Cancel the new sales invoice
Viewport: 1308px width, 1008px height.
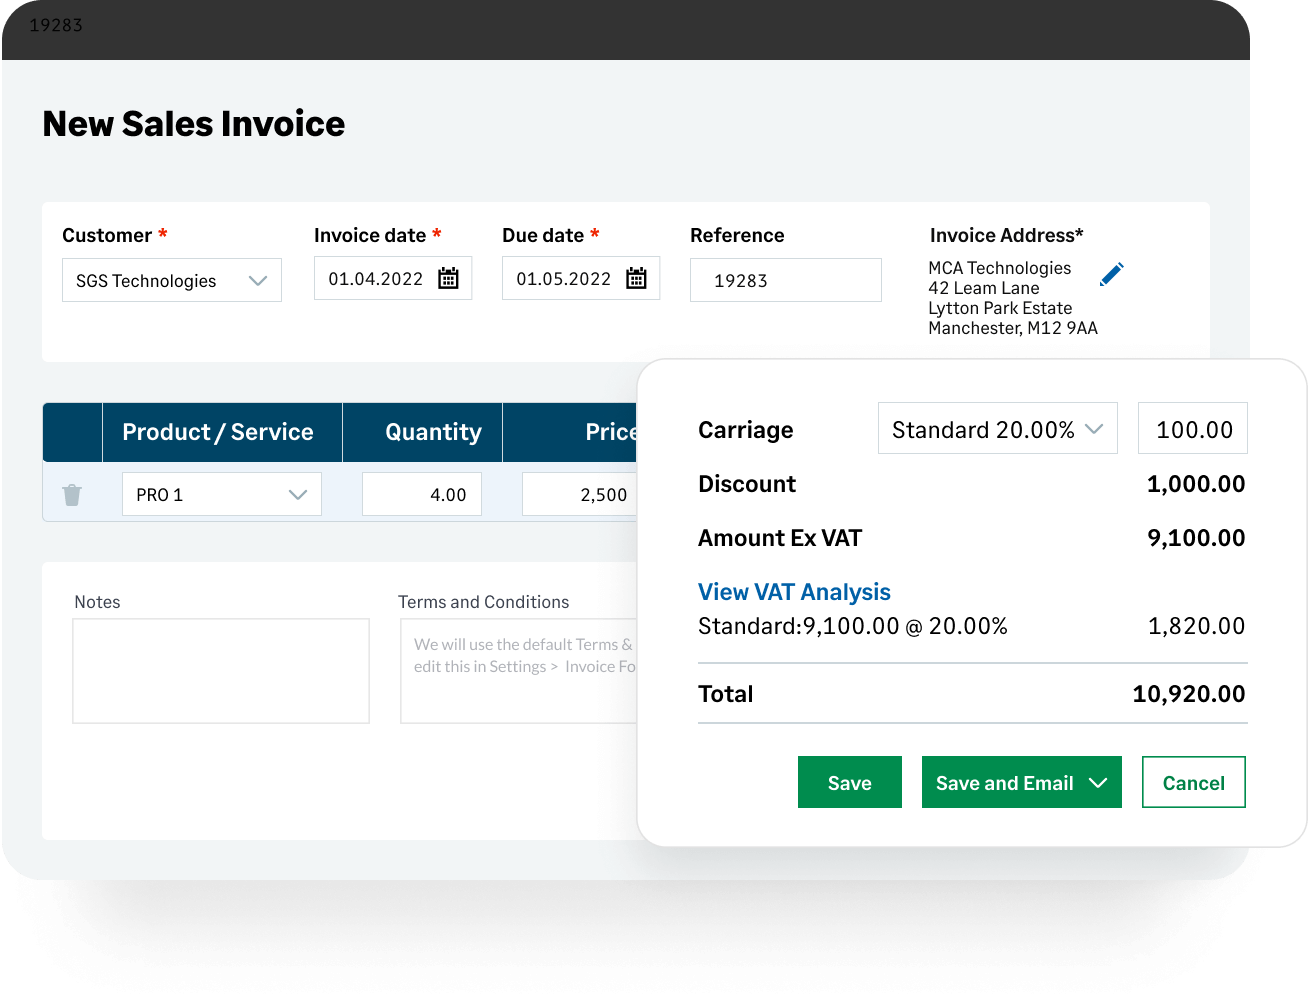click(x=1193, y=782)
